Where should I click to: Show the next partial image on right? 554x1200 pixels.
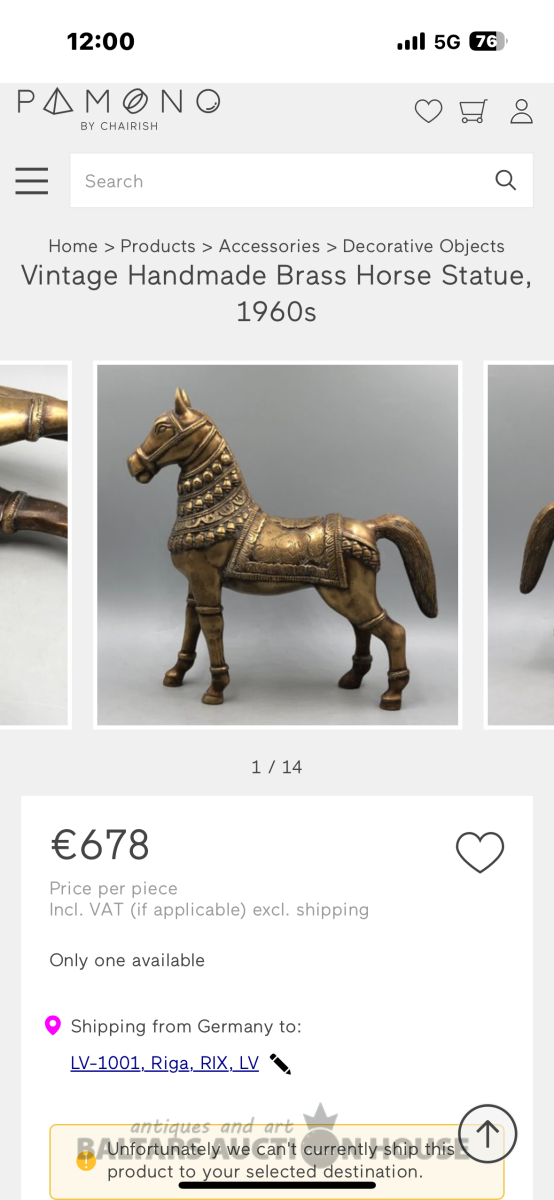coord(519,545)
